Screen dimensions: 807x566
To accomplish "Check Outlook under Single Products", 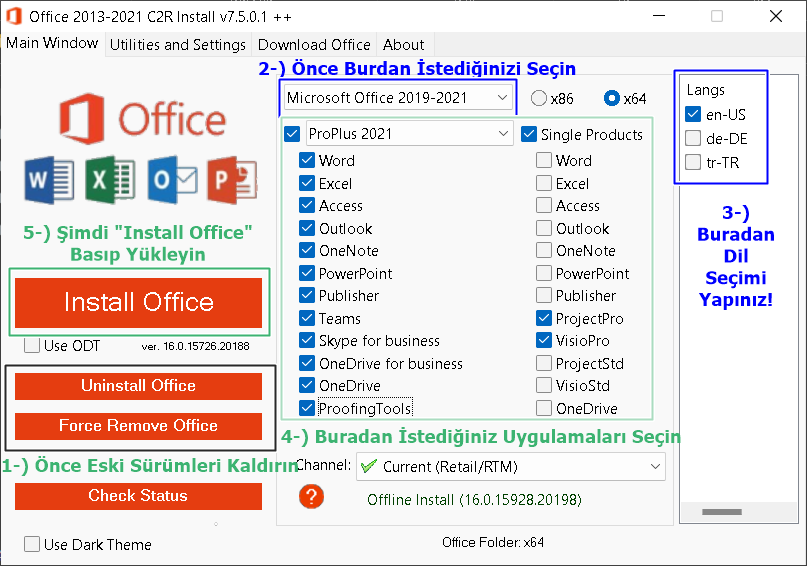I will pos(544,228).
